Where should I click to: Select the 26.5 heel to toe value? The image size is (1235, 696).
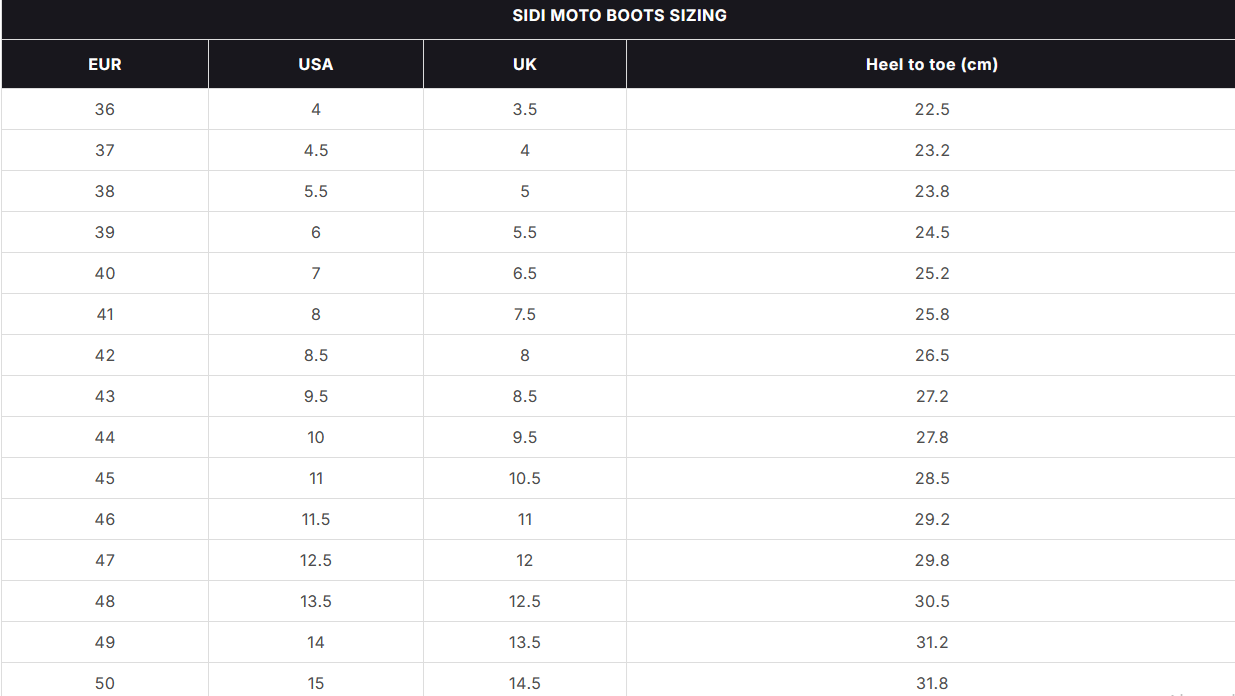coord(931,355)
